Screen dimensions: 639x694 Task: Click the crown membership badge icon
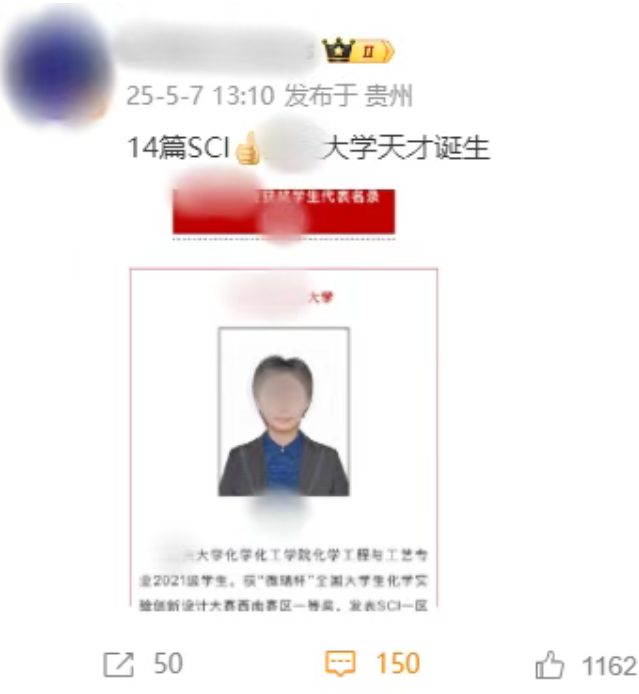(x=339, y=50)
